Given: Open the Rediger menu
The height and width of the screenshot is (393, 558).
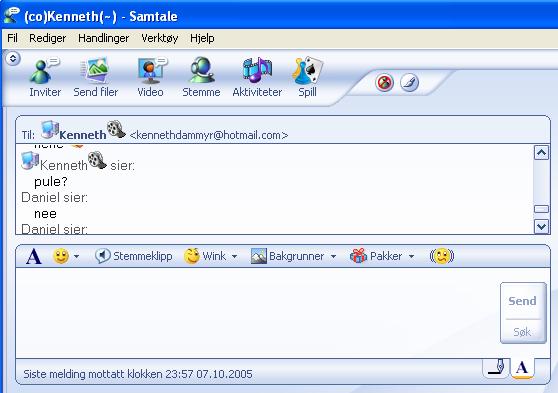Looking at the screenshot, I should 47,38.
